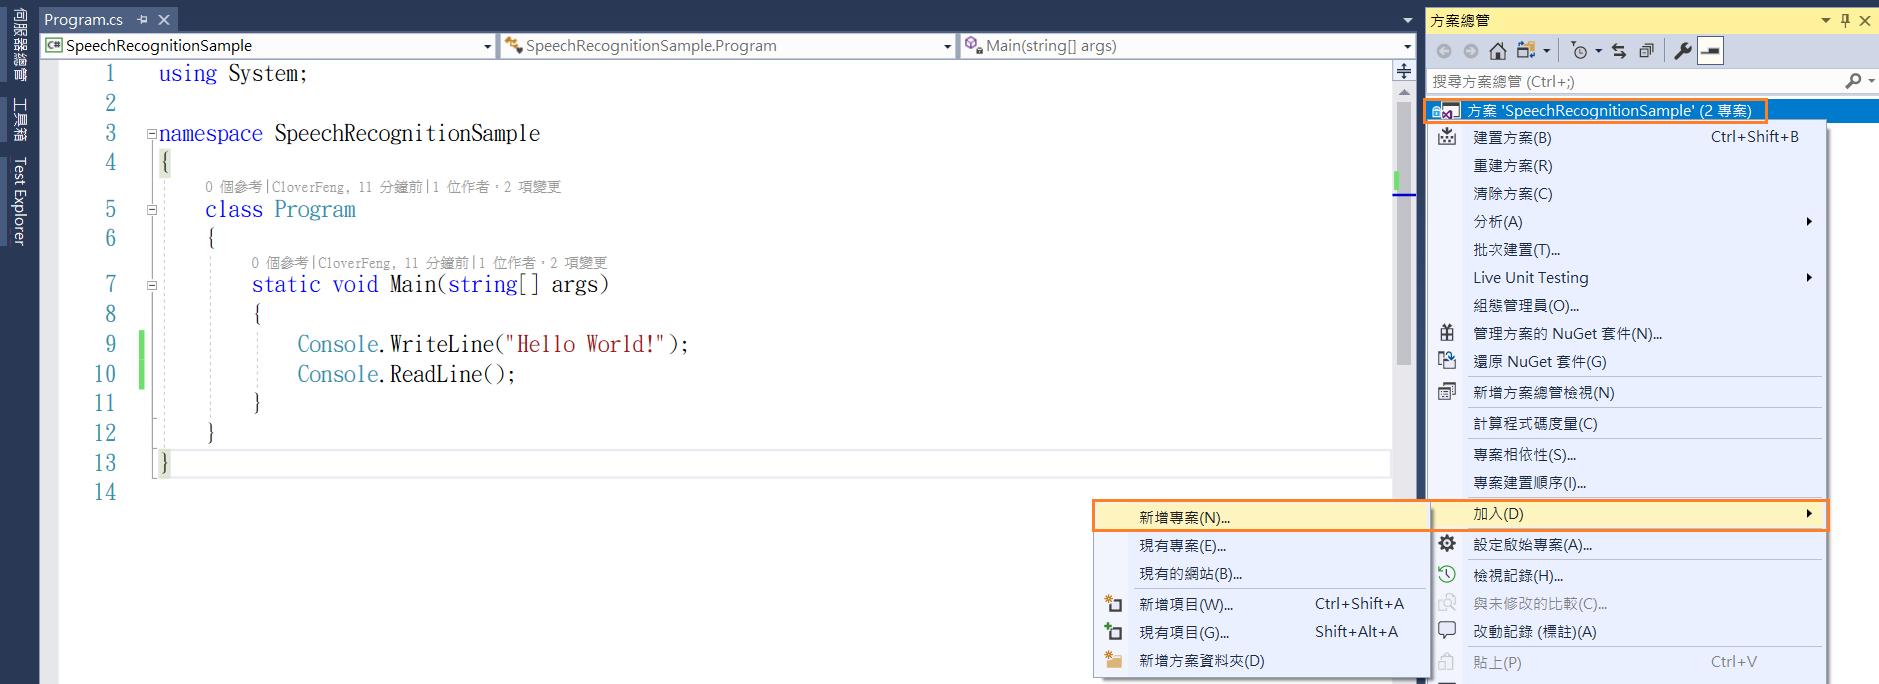Collapse the class Program block

pyautogui.click(x=151, y=209)
